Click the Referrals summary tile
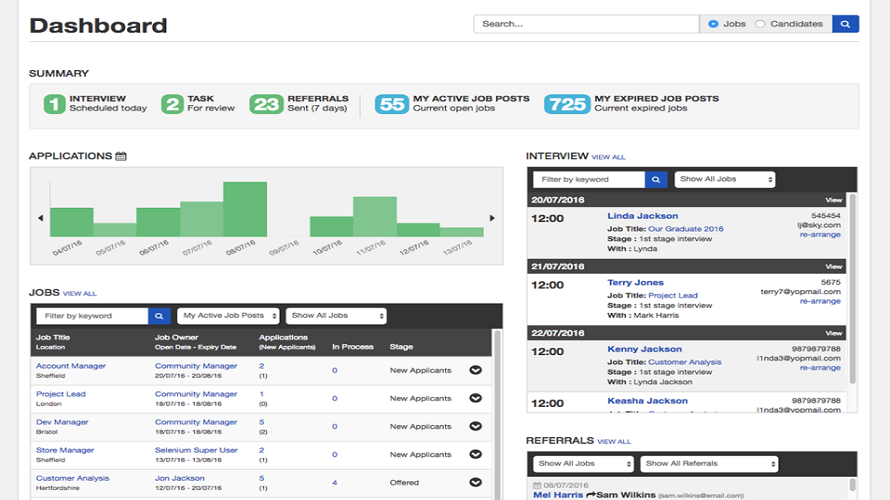Viewport: 890px width, 500px height. pyautogui.click(x=299, y=104)
